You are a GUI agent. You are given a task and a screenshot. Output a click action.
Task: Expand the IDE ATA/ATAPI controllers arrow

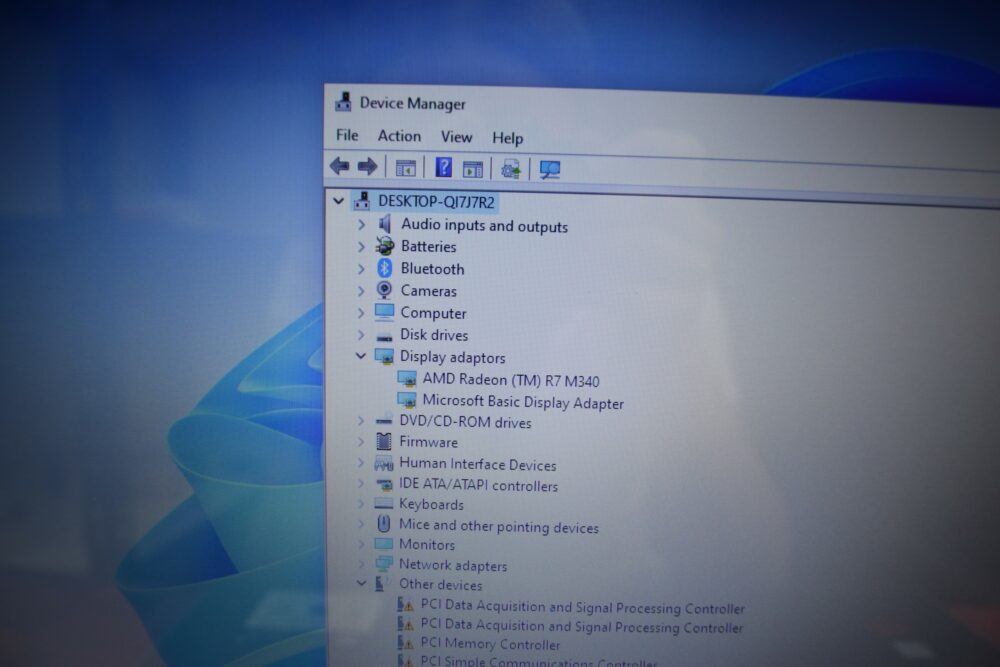click(361, 484)
